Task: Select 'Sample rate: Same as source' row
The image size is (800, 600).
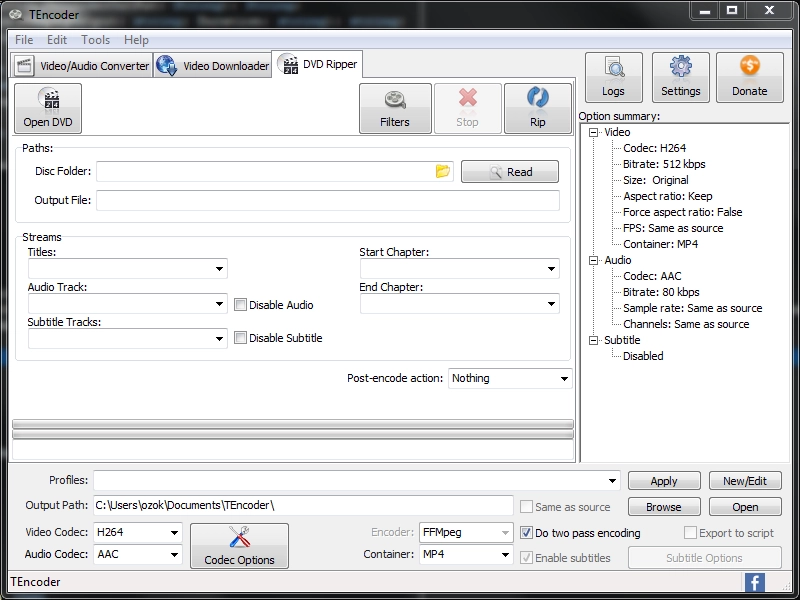Action: pyautogui.click(x=692, y=308)
